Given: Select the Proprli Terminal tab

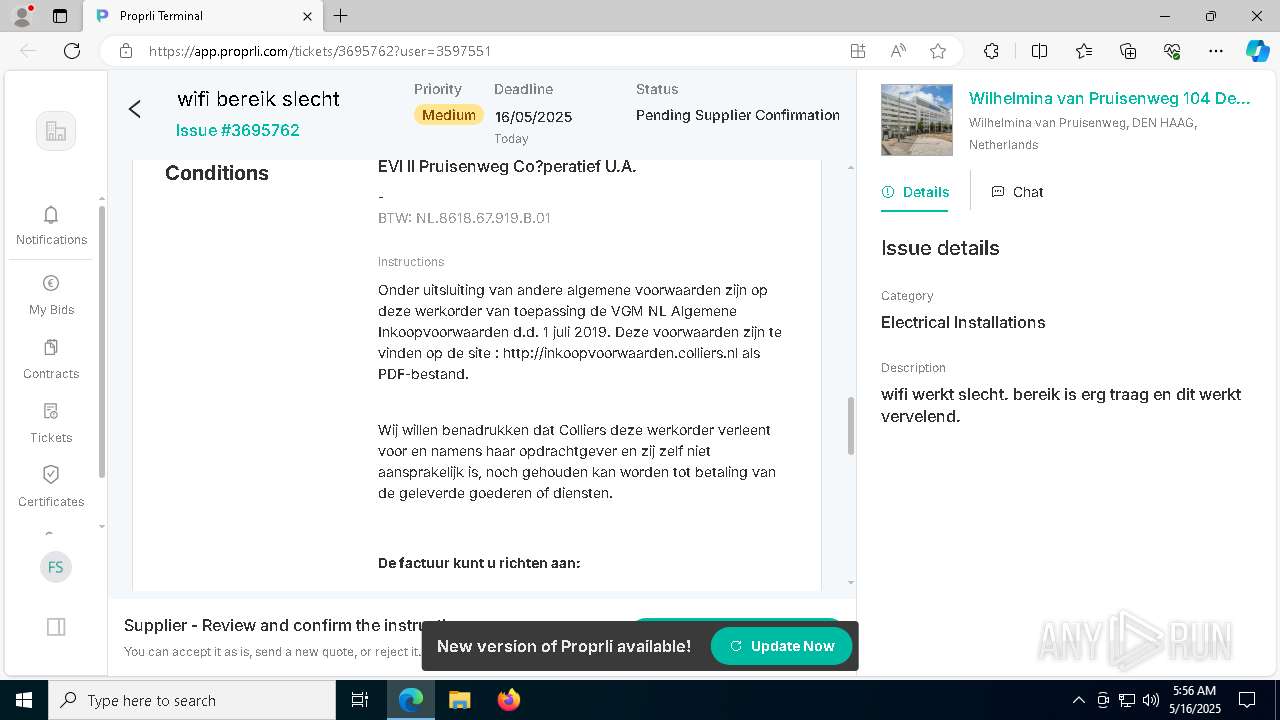Looking at the screenshot, I should pyautogui.click(x=202, y=16).
